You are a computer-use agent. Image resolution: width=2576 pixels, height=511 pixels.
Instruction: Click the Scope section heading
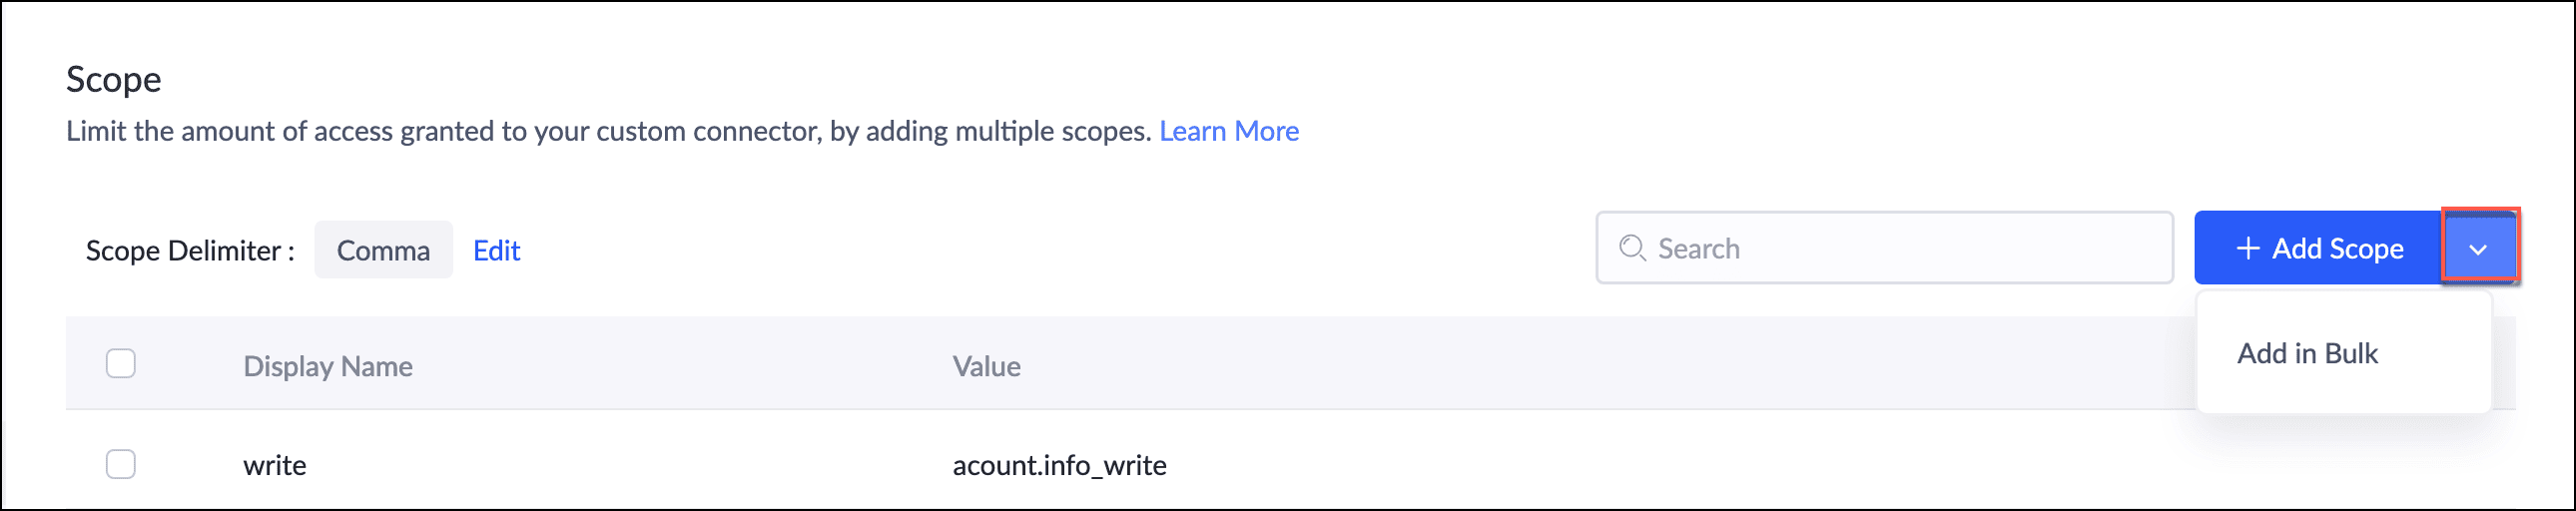pos(114,79)
